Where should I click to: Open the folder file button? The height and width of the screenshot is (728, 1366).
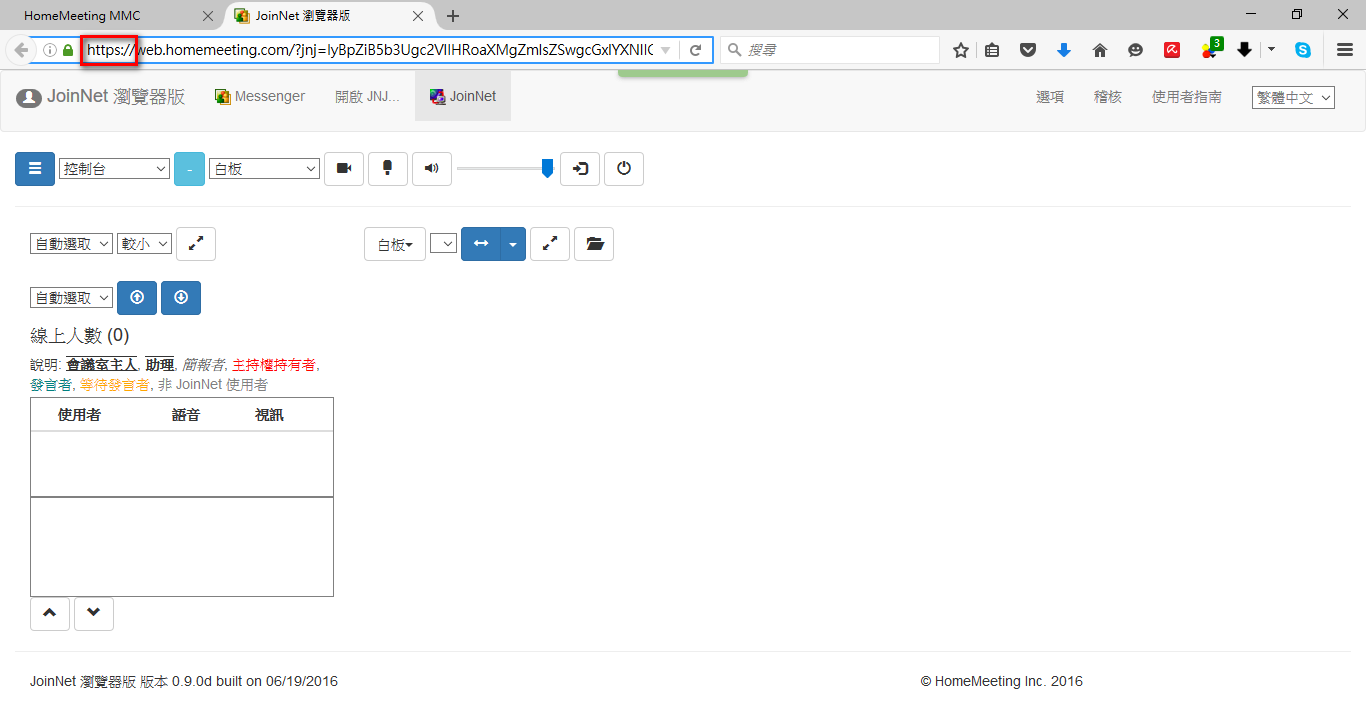coord(594,244)
